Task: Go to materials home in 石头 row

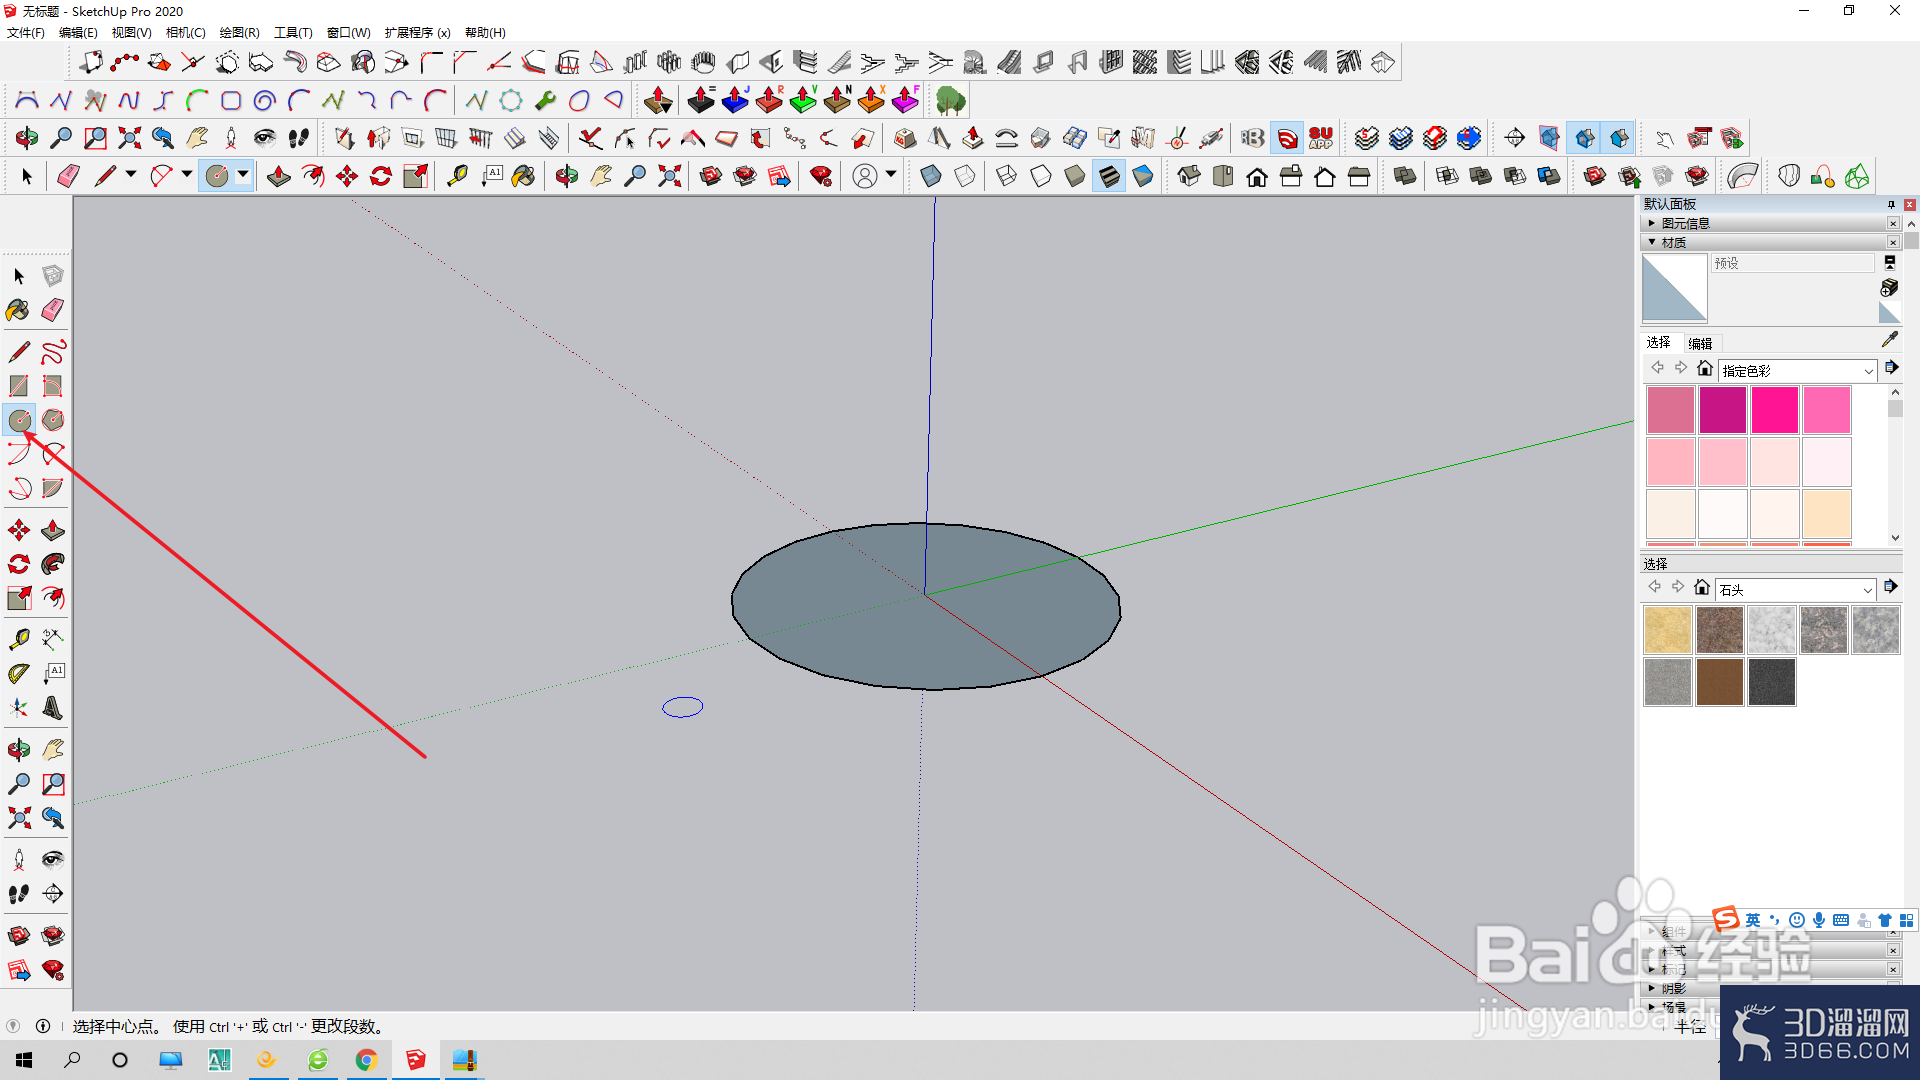Action: tap(1702, 587)
